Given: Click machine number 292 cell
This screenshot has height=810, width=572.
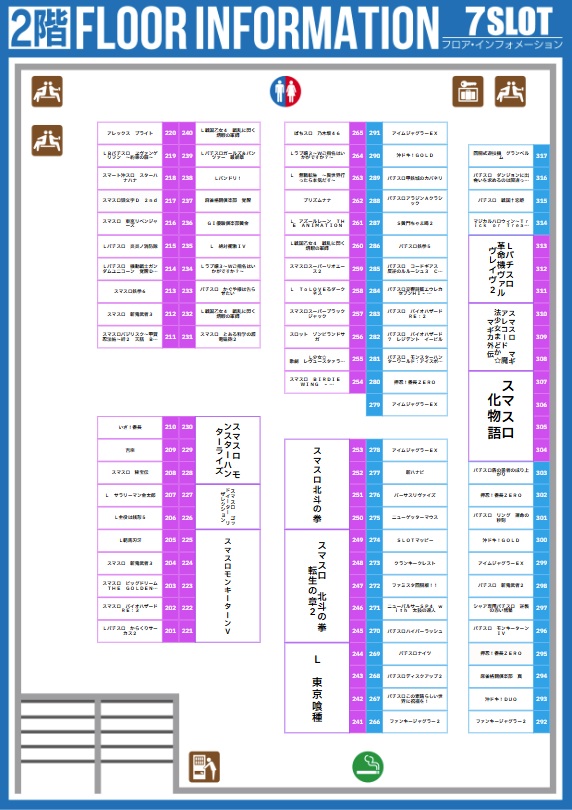Looking at the screenshot, I should (541, 722).
